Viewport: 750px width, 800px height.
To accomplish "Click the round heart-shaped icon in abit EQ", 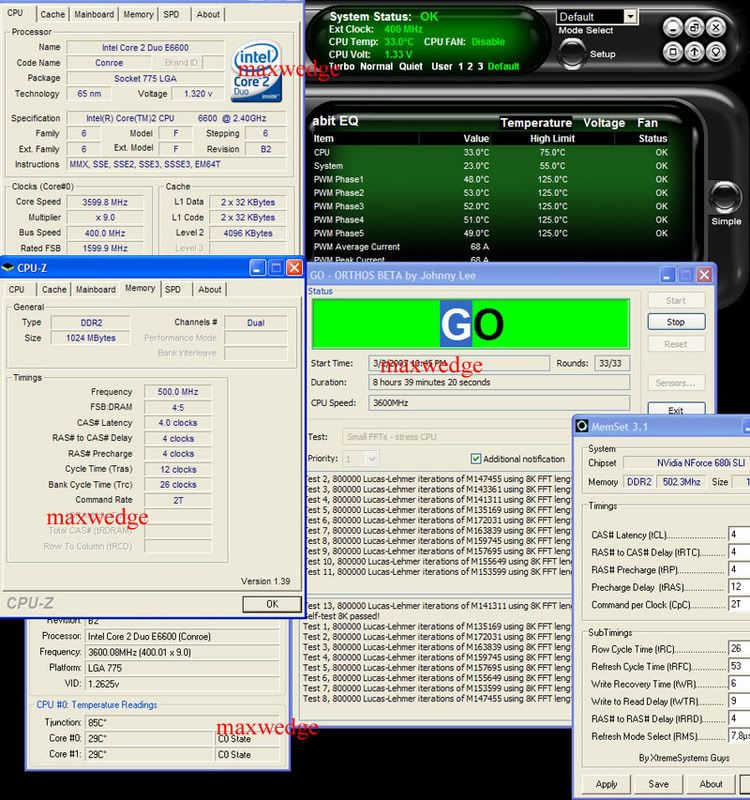I will tap(716, 52).
